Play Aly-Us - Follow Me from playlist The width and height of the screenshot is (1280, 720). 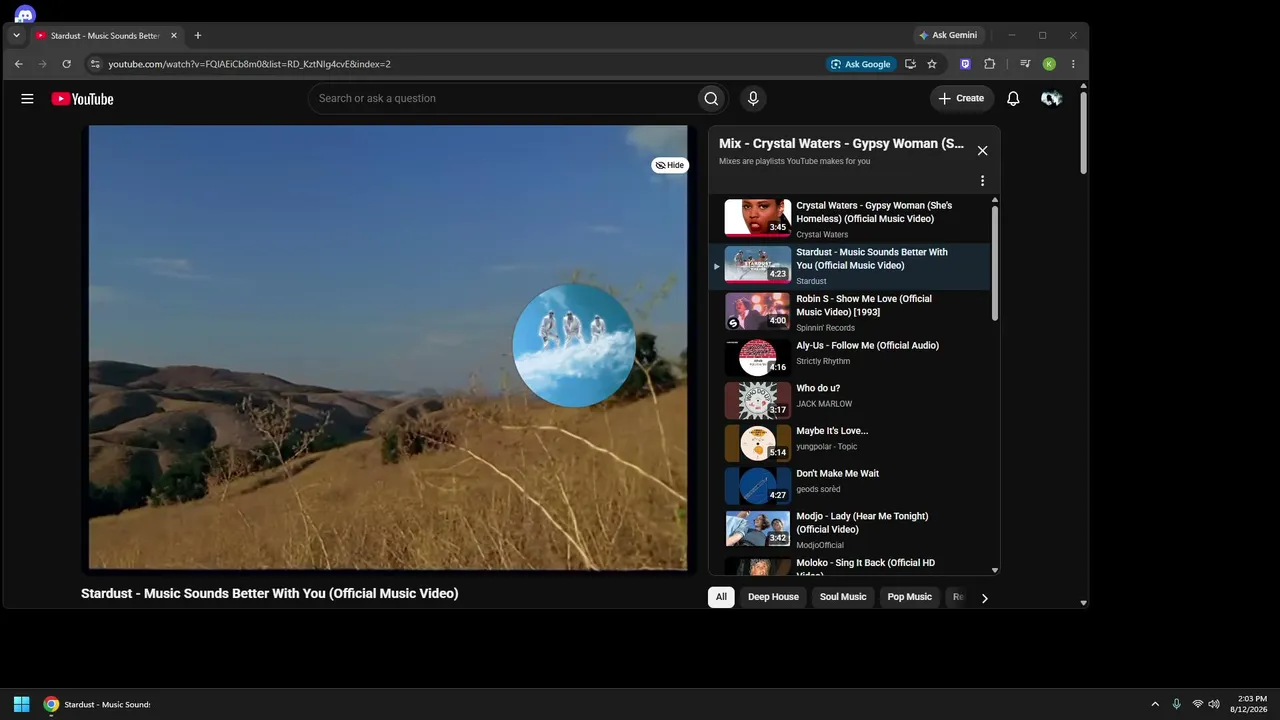pos(850,355)
